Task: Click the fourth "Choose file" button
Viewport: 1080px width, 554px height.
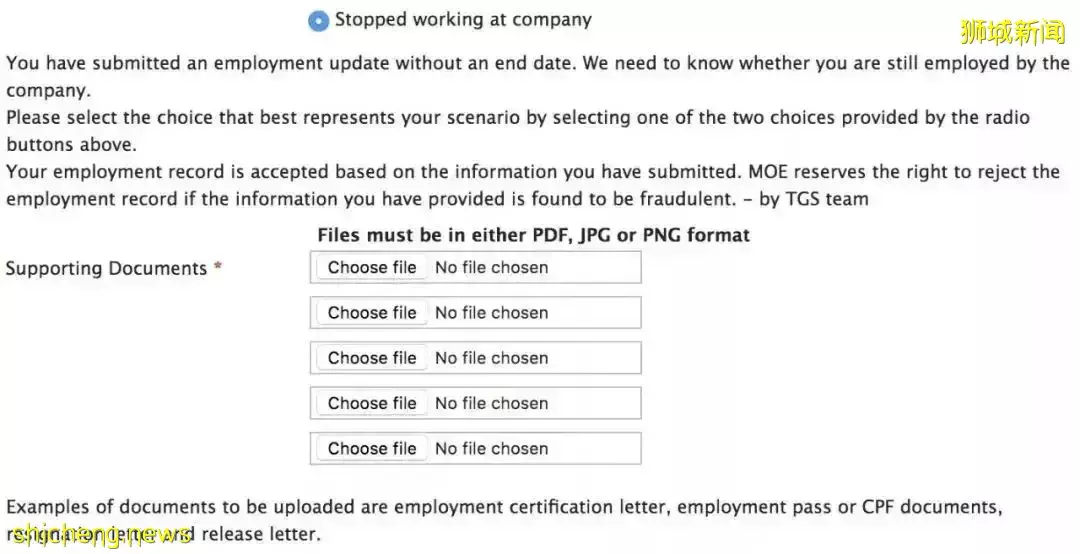Action: point(372,403)
